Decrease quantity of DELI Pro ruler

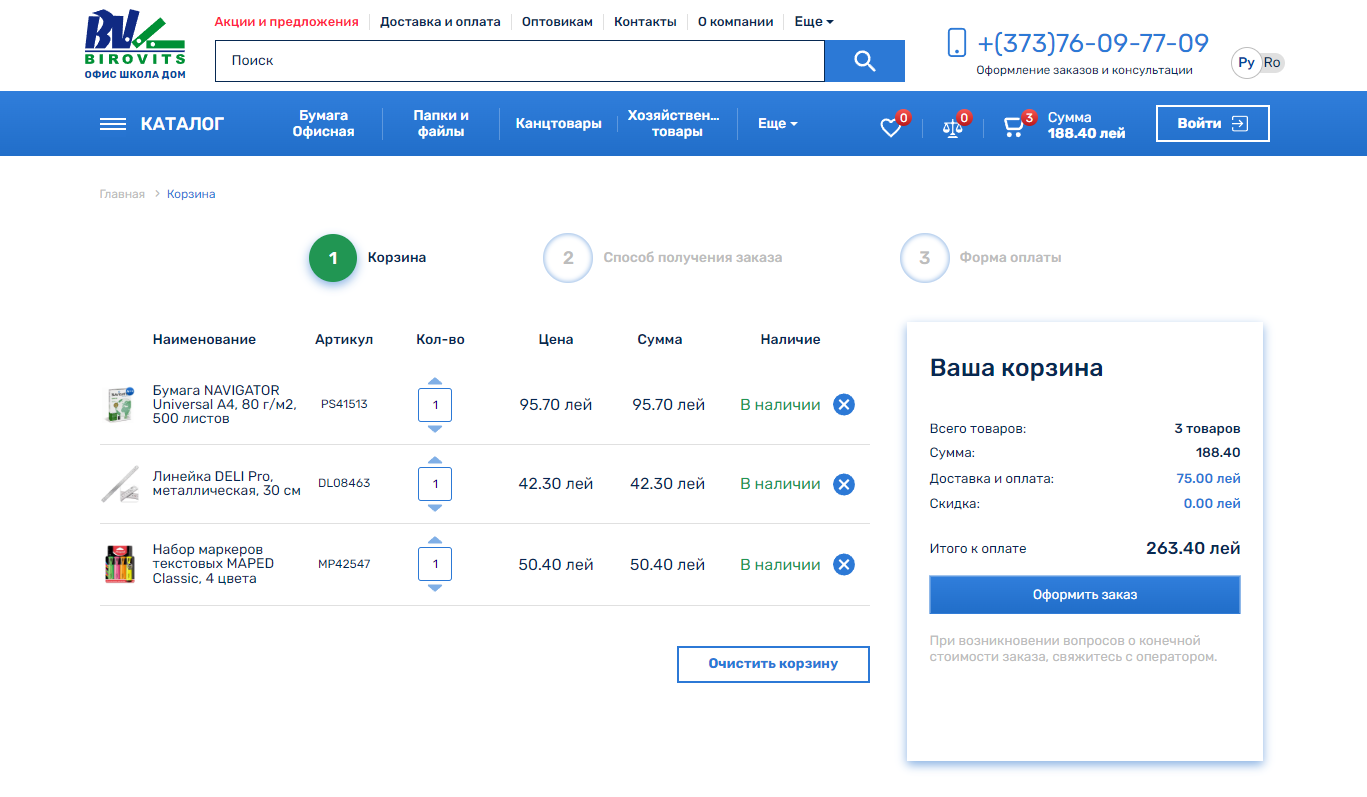[435, 508]
